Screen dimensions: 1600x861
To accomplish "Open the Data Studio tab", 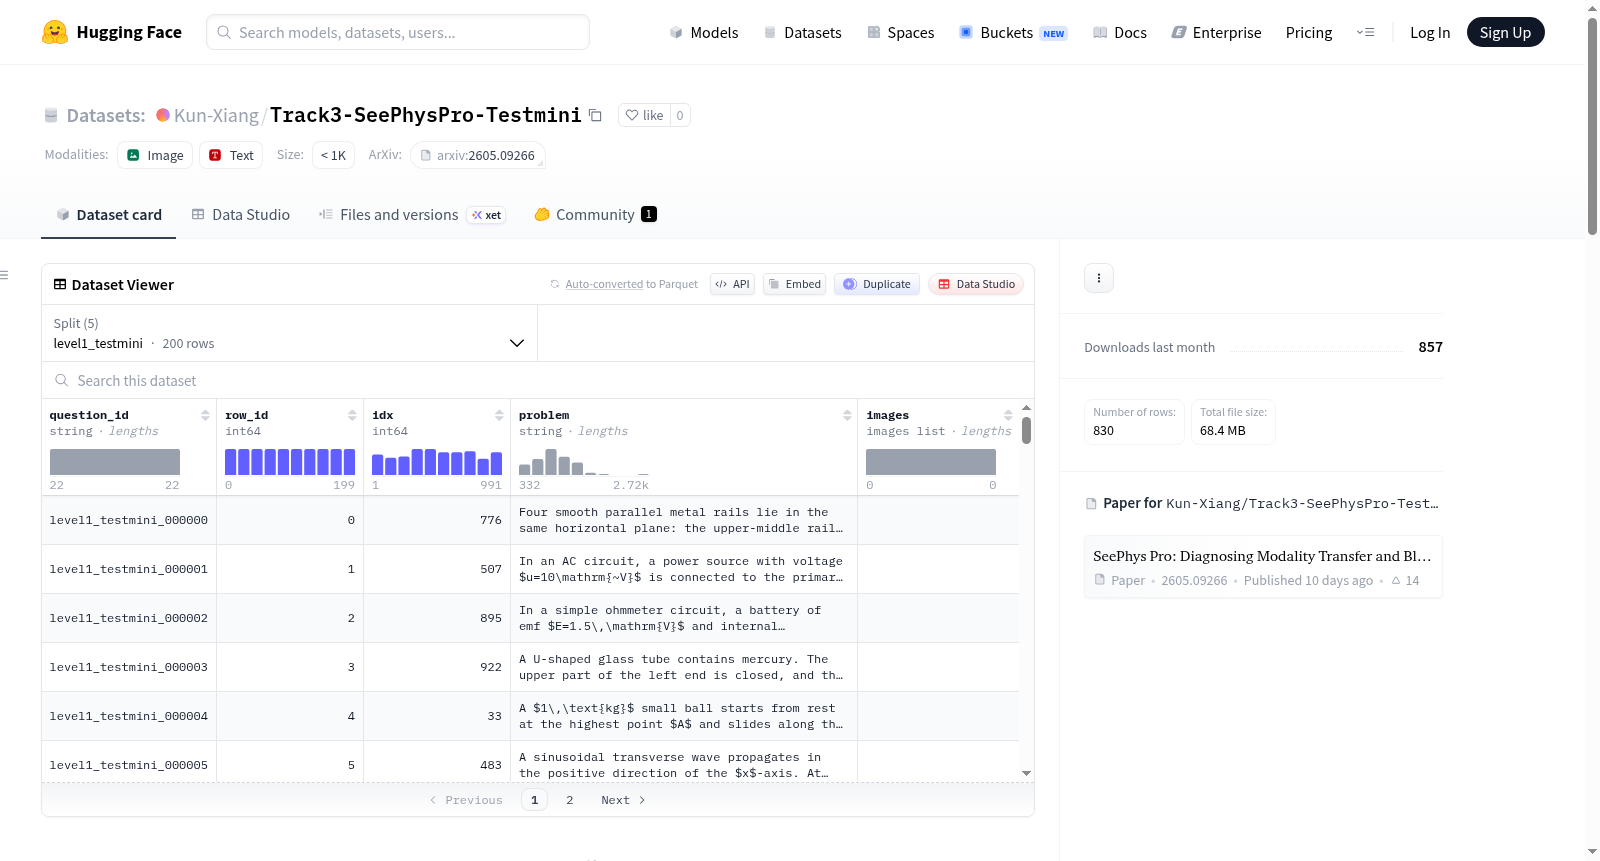I will pyautogui.click(x=241, y=214).
